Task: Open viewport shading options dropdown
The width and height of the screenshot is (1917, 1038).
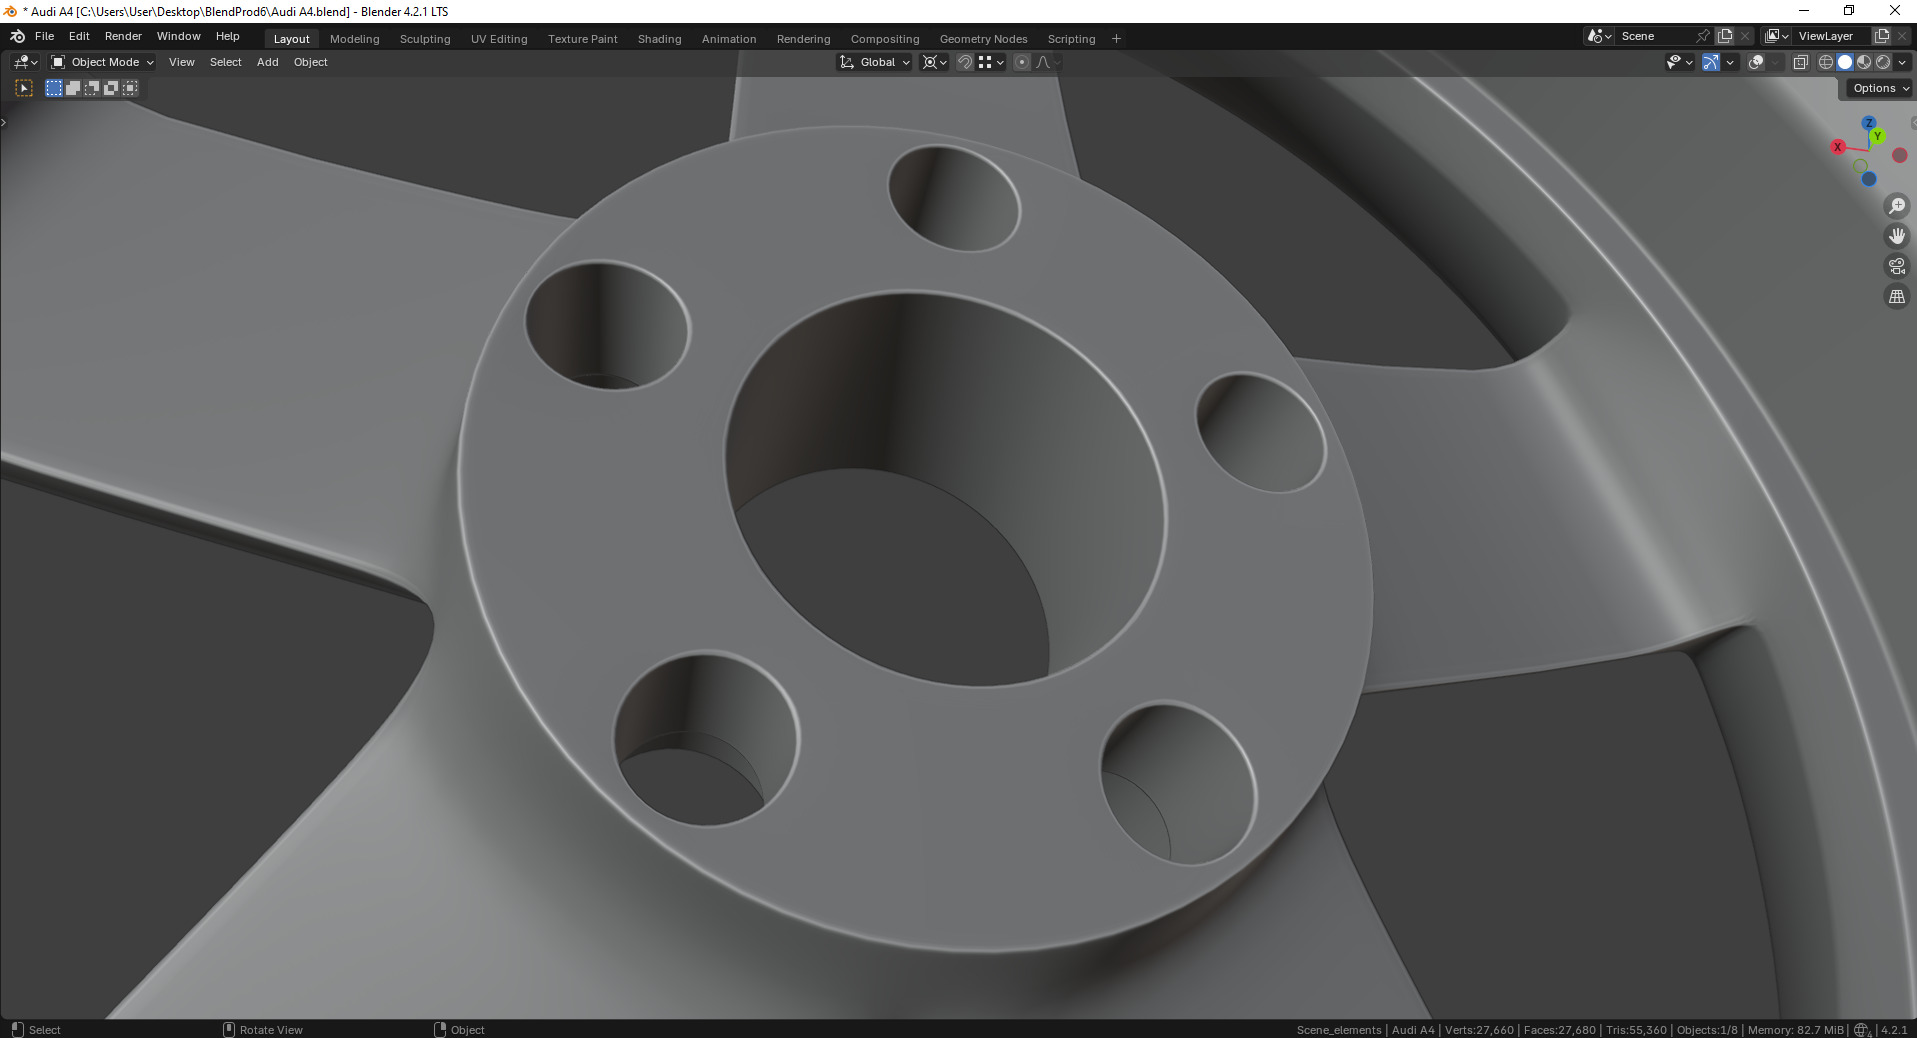Action: pos(1902,62)
